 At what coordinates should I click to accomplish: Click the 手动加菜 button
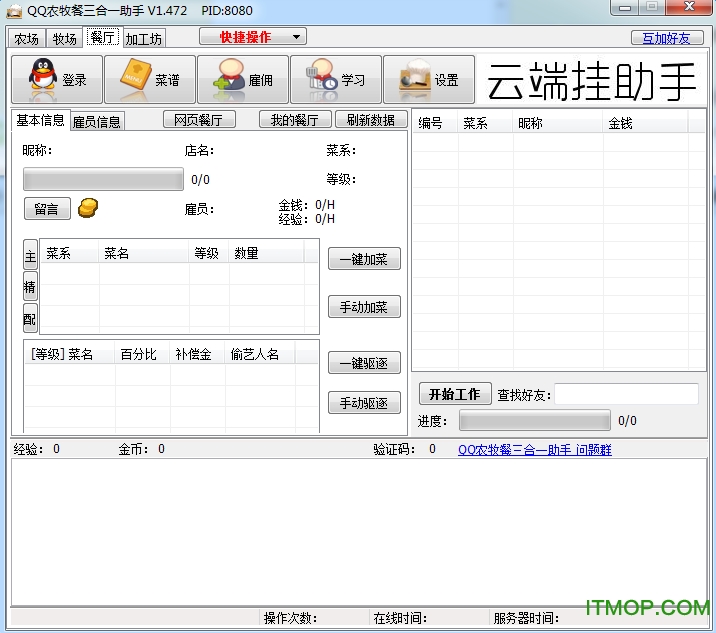click(x=364, y=306)
